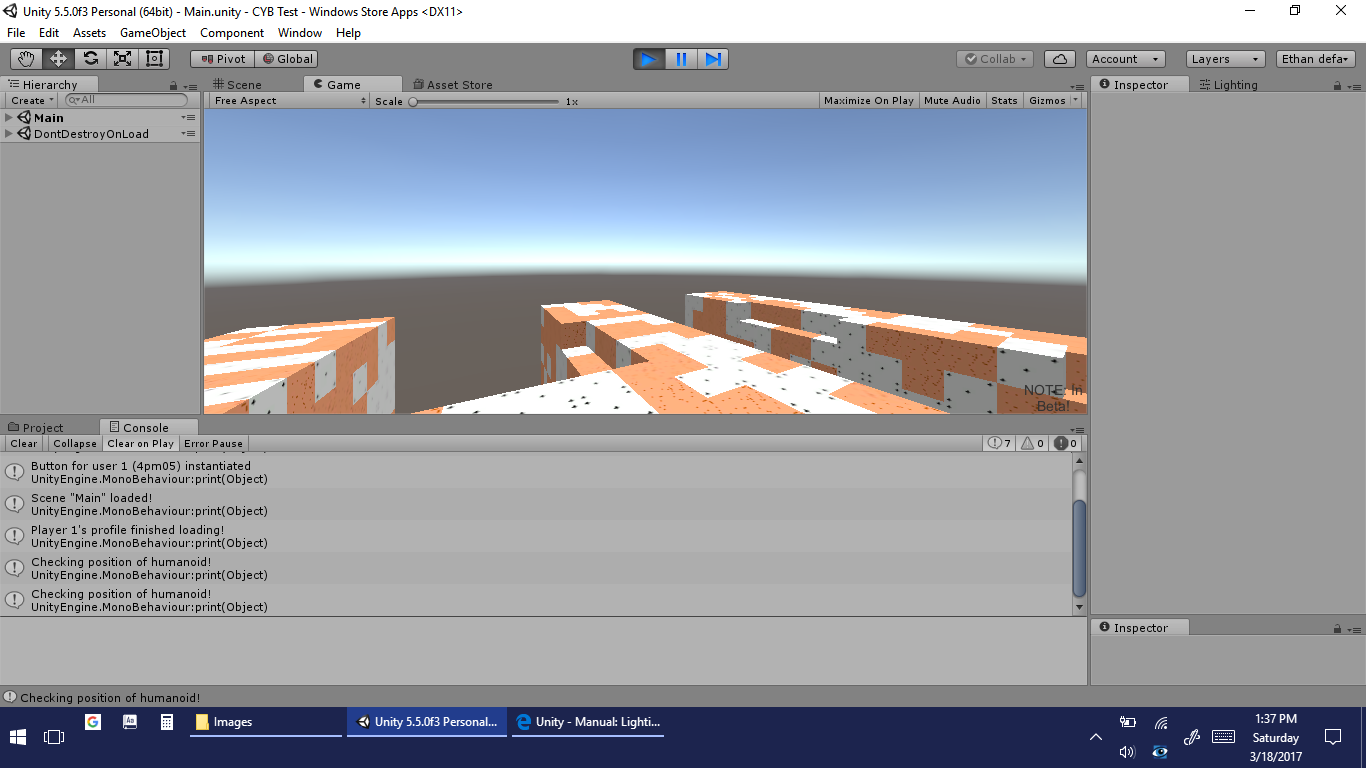Open Microsoft Edge Unity Manual in taskbar
The width and height of the screenshot is (1366, 768).
[x=587, y=722]
